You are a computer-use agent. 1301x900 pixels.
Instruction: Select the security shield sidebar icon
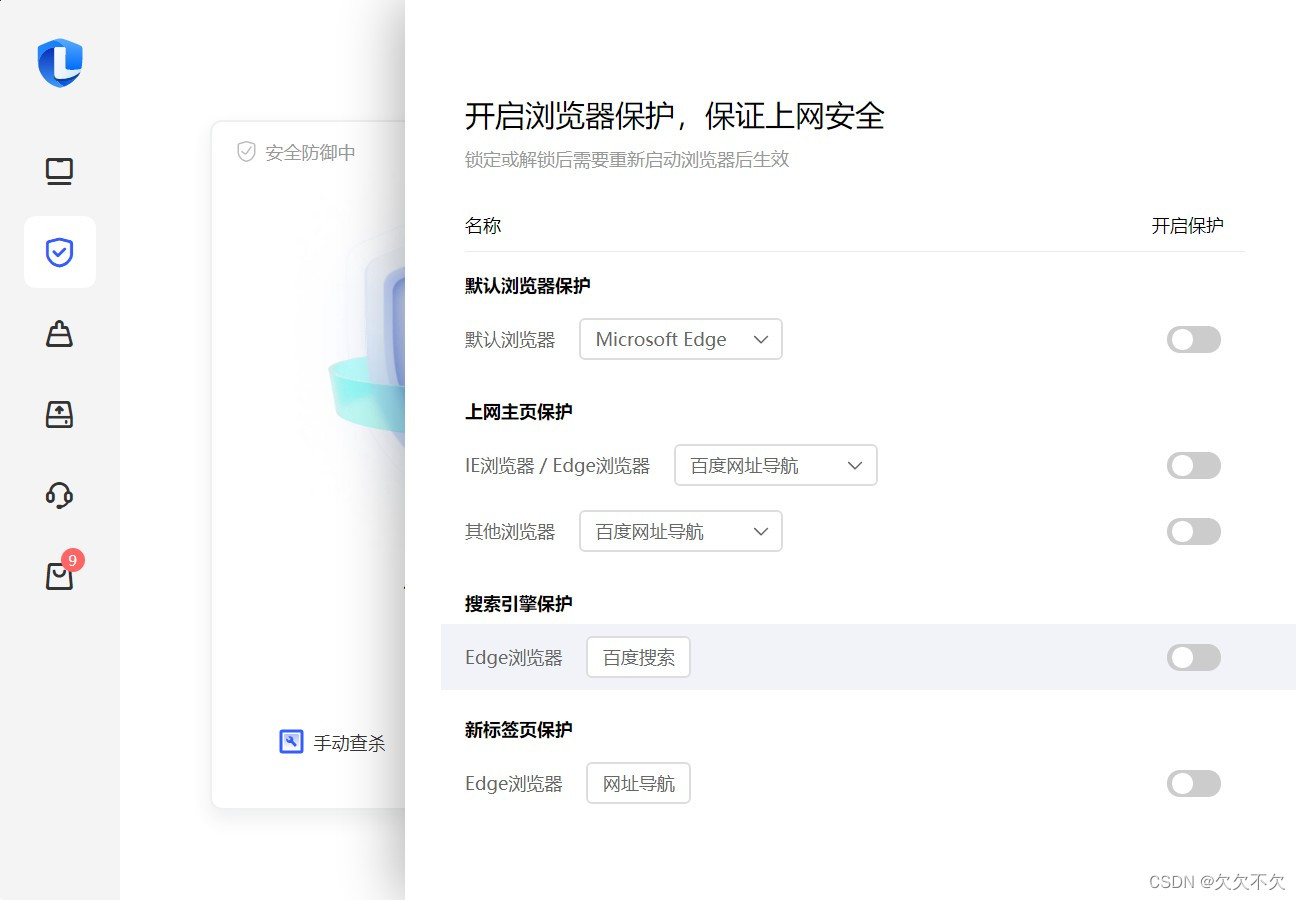pyautogui.click(x=60, y=252)
